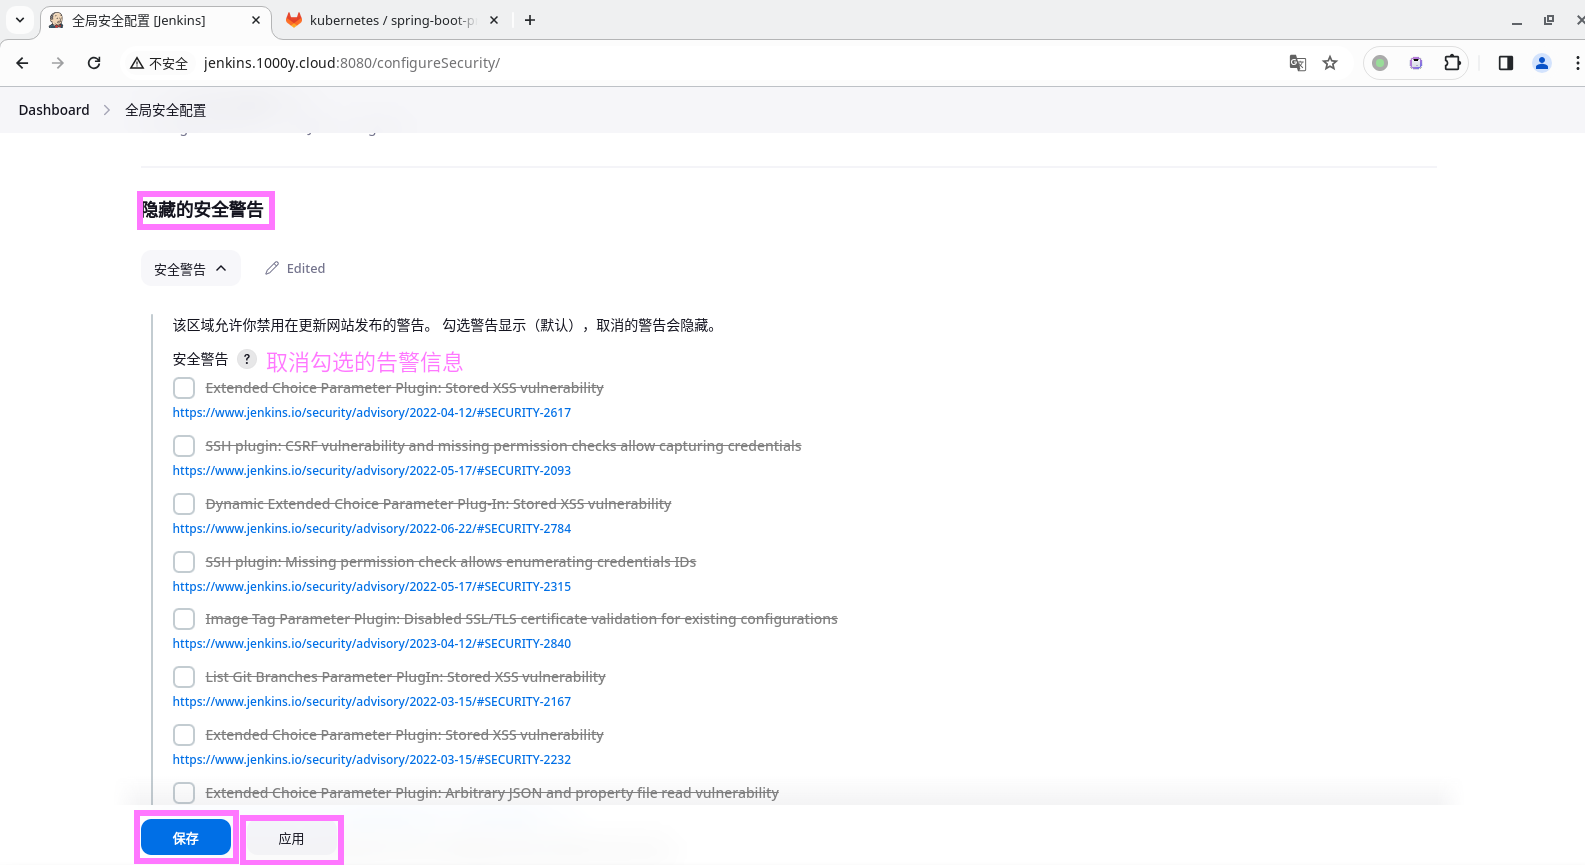The image size is (1585, 865).
Task: Open a new browser tab
Action: coord(530,20)
